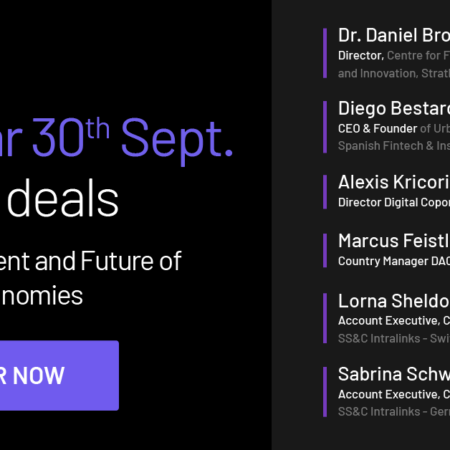The width and height of the screenshot is (450, 450).
Task: Select Sabrina Schw... speaker name
Action: click(x=394, y=374)
